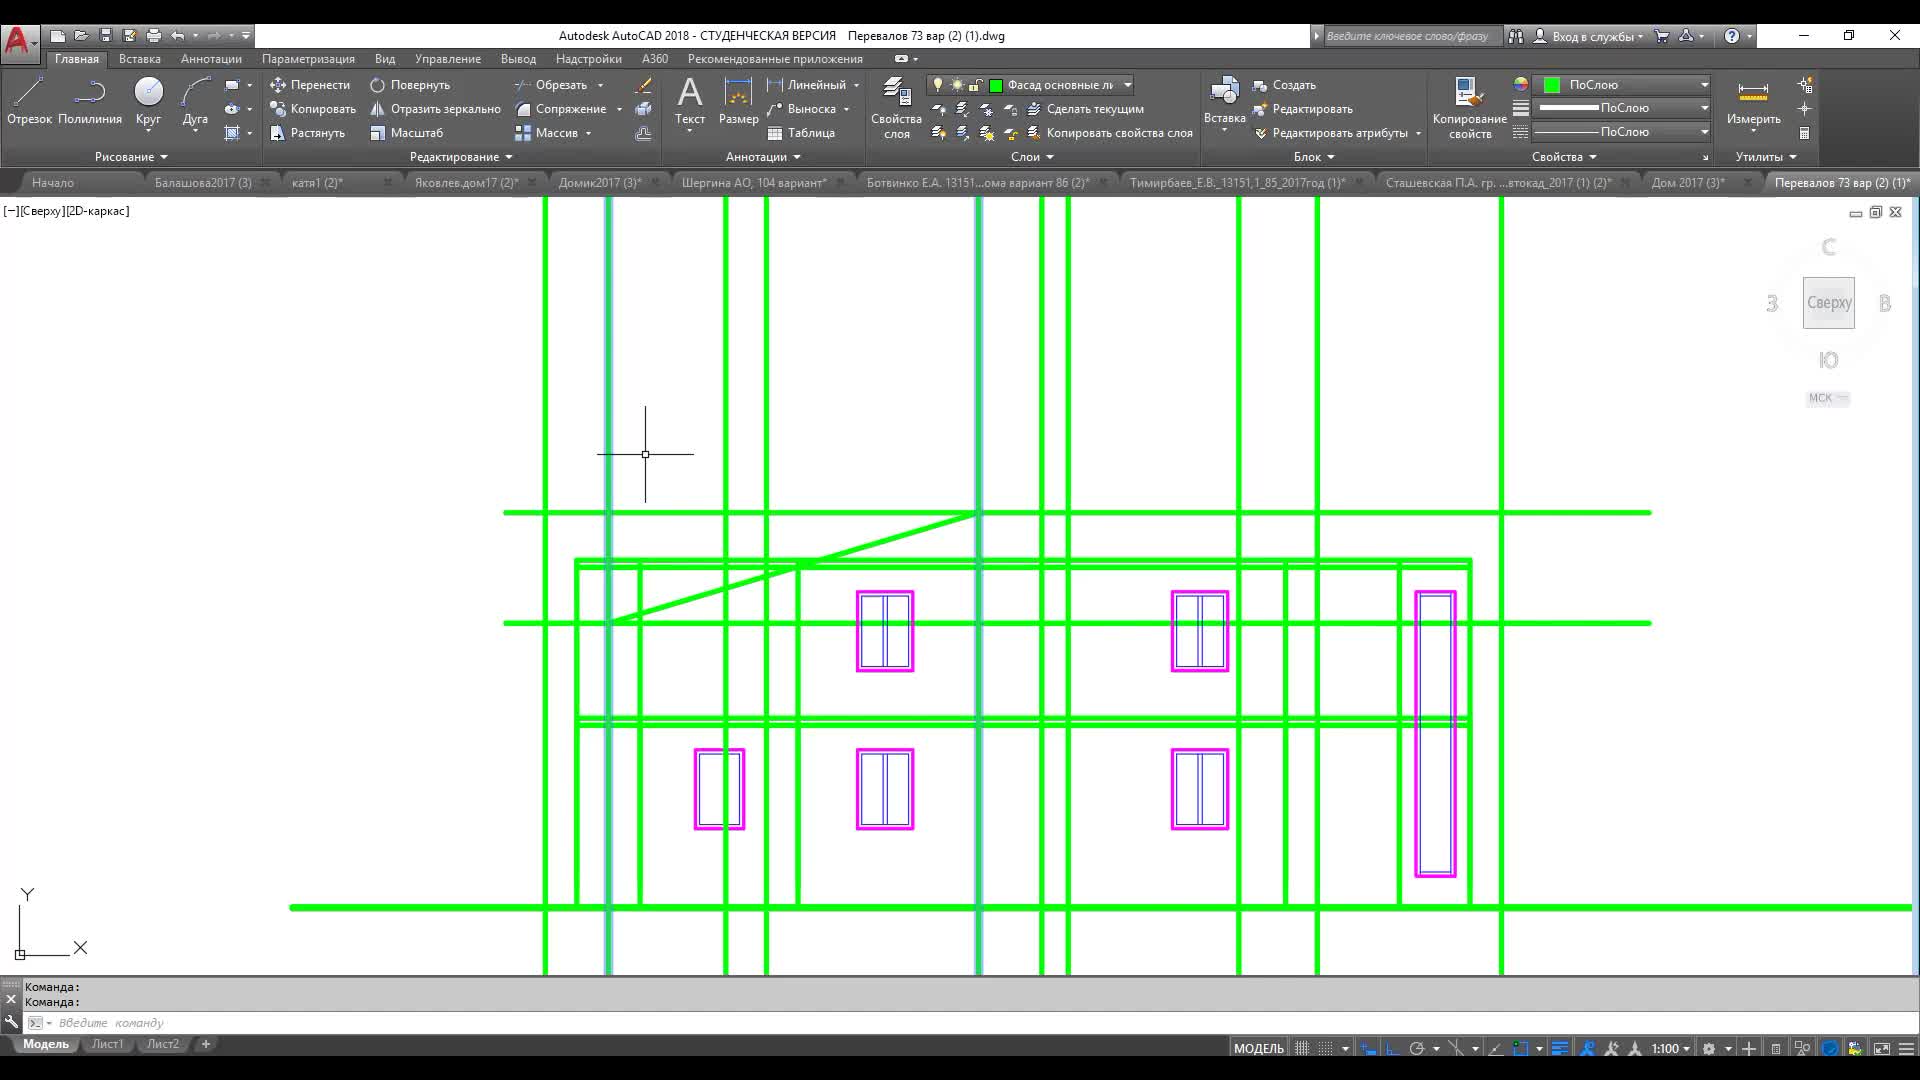Toggle object snap in status bar
The height and width of the screenshot is (1080, 1920).
[x=1521, y=1048]
